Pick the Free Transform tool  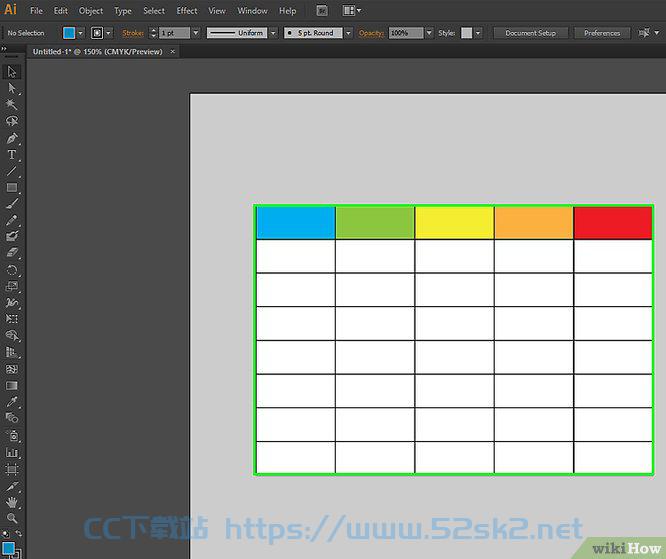click(11, 319)
